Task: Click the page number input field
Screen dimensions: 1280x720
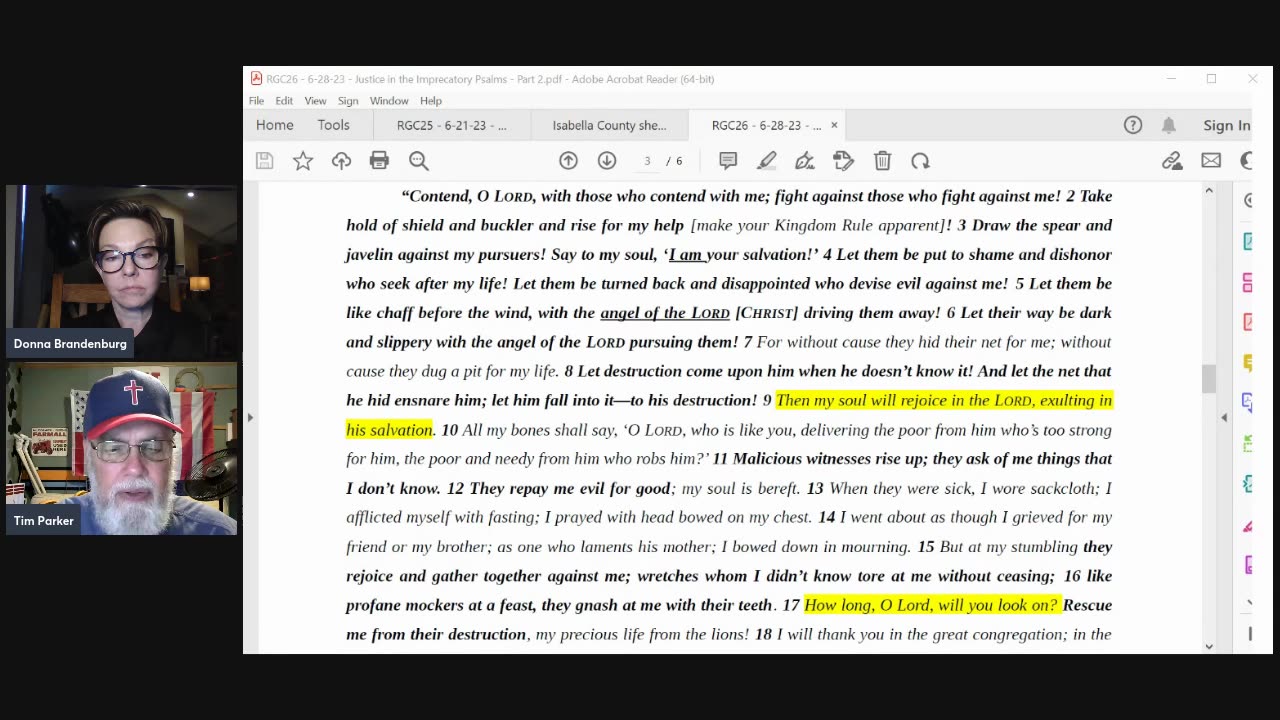Action: pos(647,161)
